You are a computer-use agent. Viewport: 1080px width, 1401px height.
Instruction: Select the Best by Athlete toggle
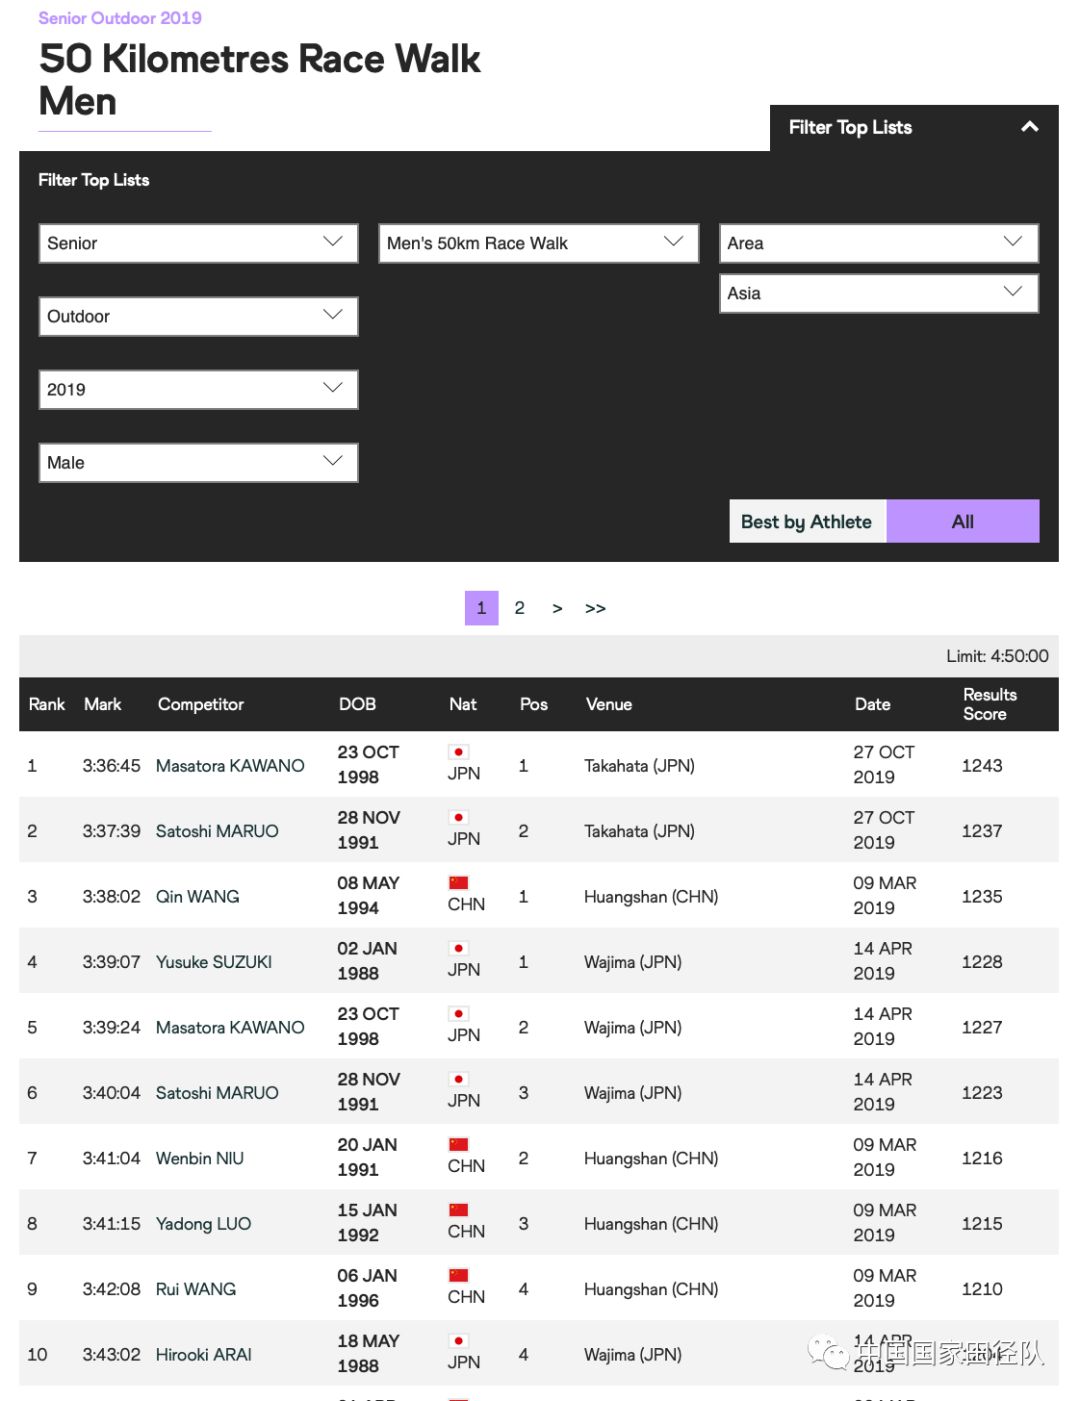[x=807, y=521]
